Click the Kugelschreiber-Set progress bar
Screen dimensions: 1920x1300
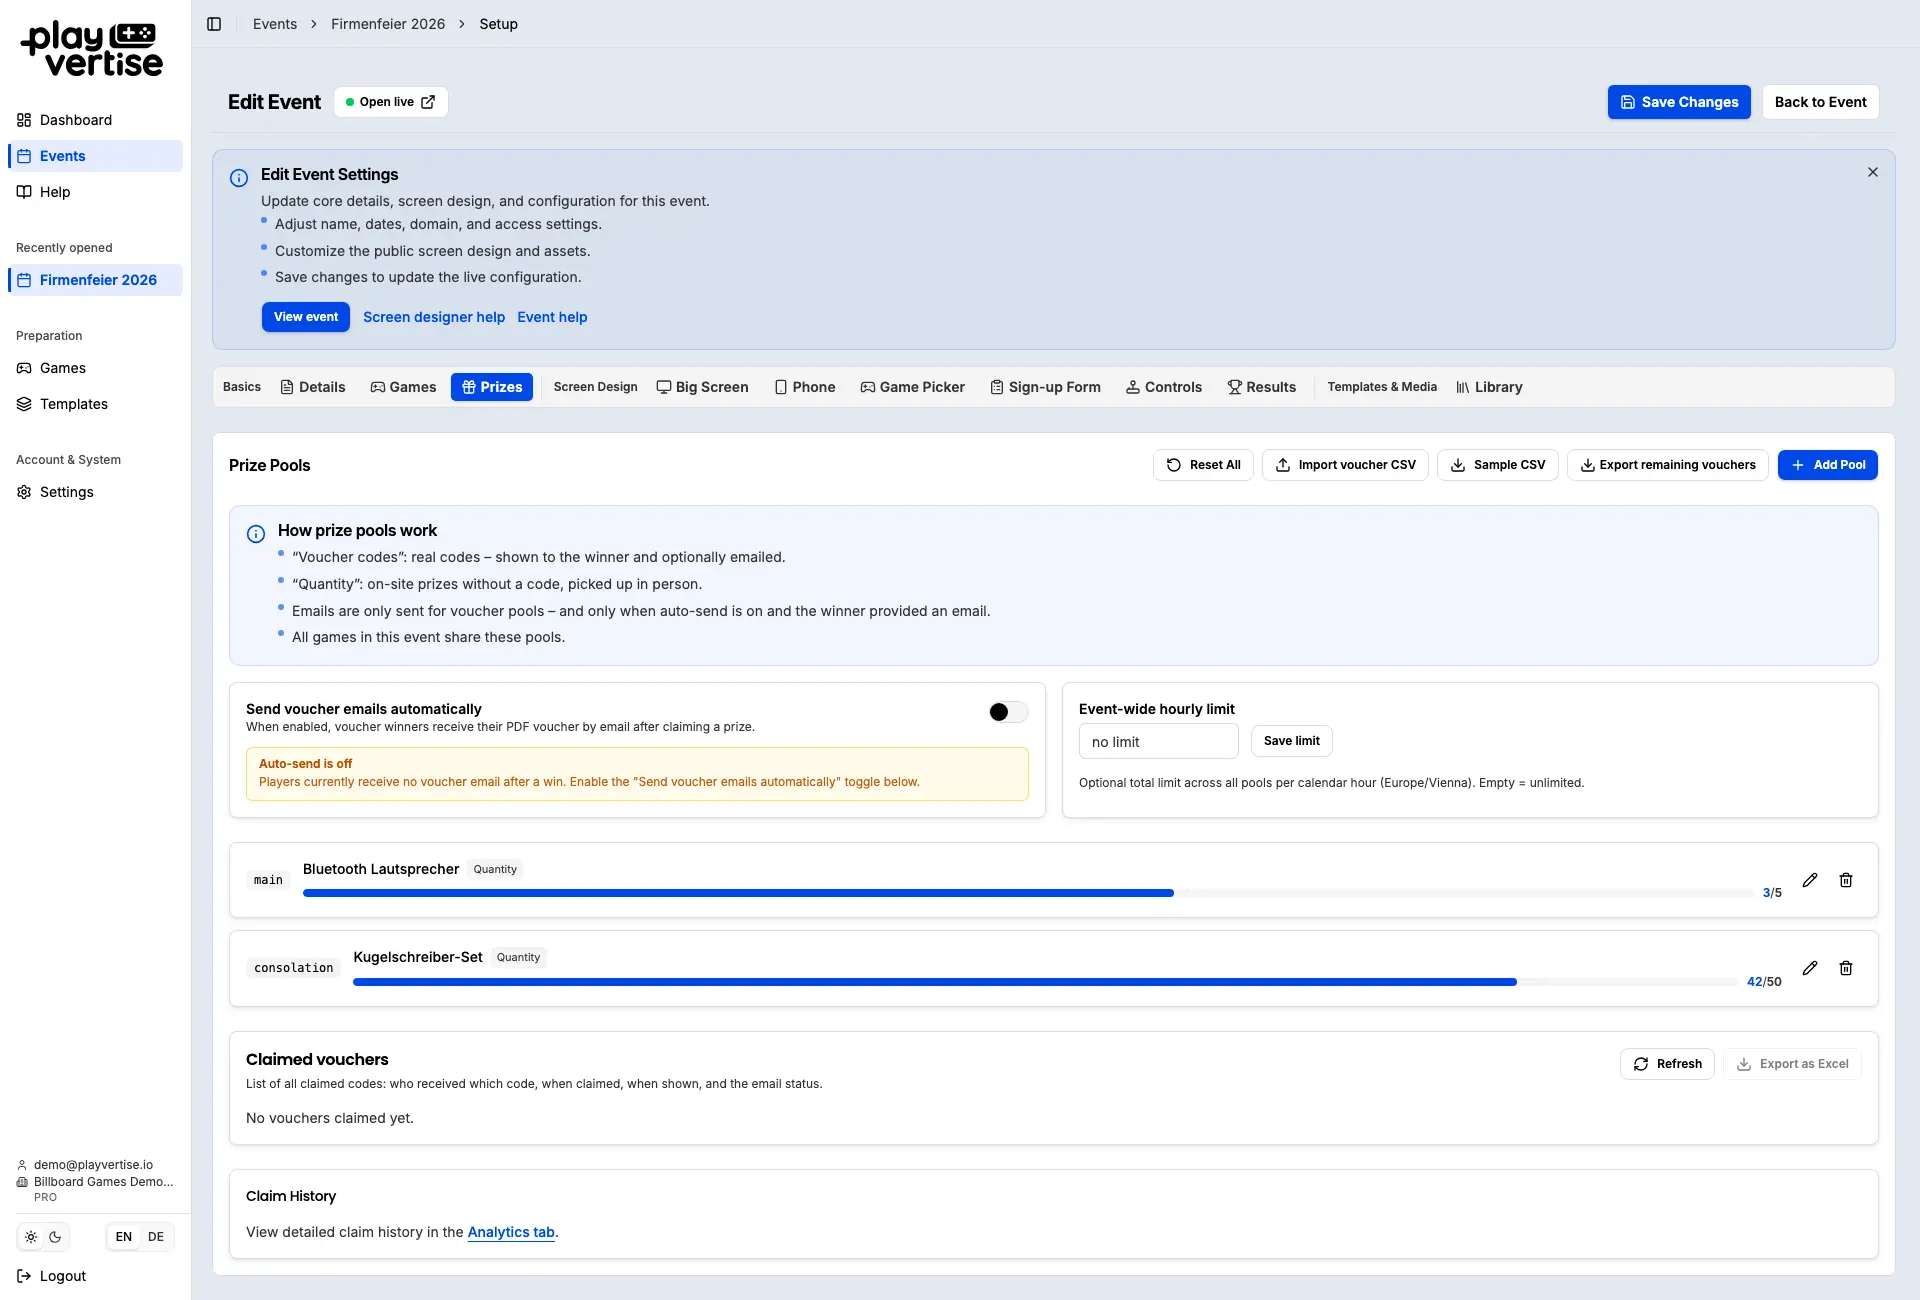pyautogui.click(x=1045, y=982)
